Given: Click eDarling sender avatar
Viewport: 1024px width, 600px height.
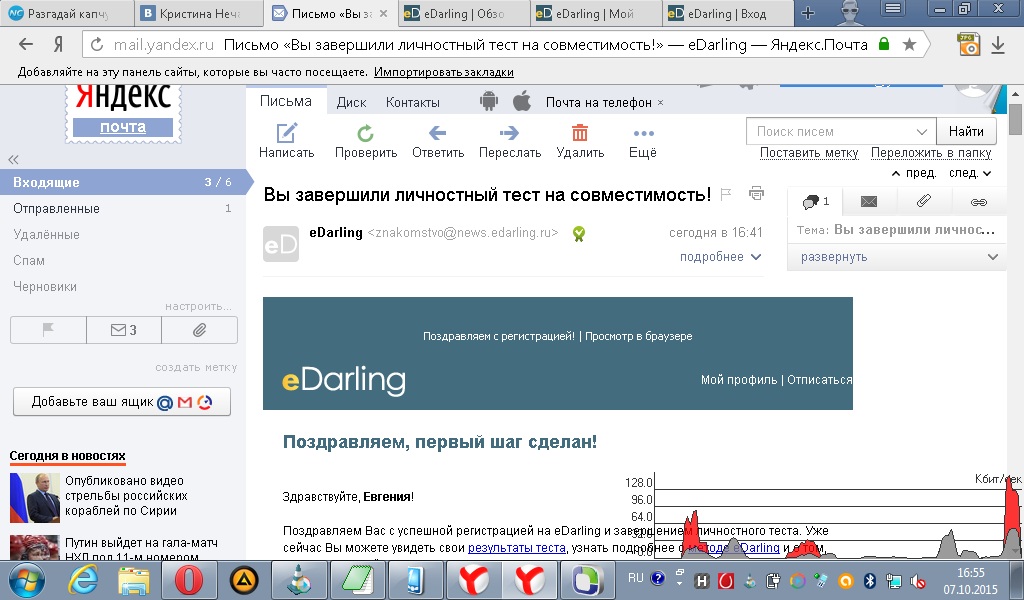Looking at the screenshot, I should point(281,244).
